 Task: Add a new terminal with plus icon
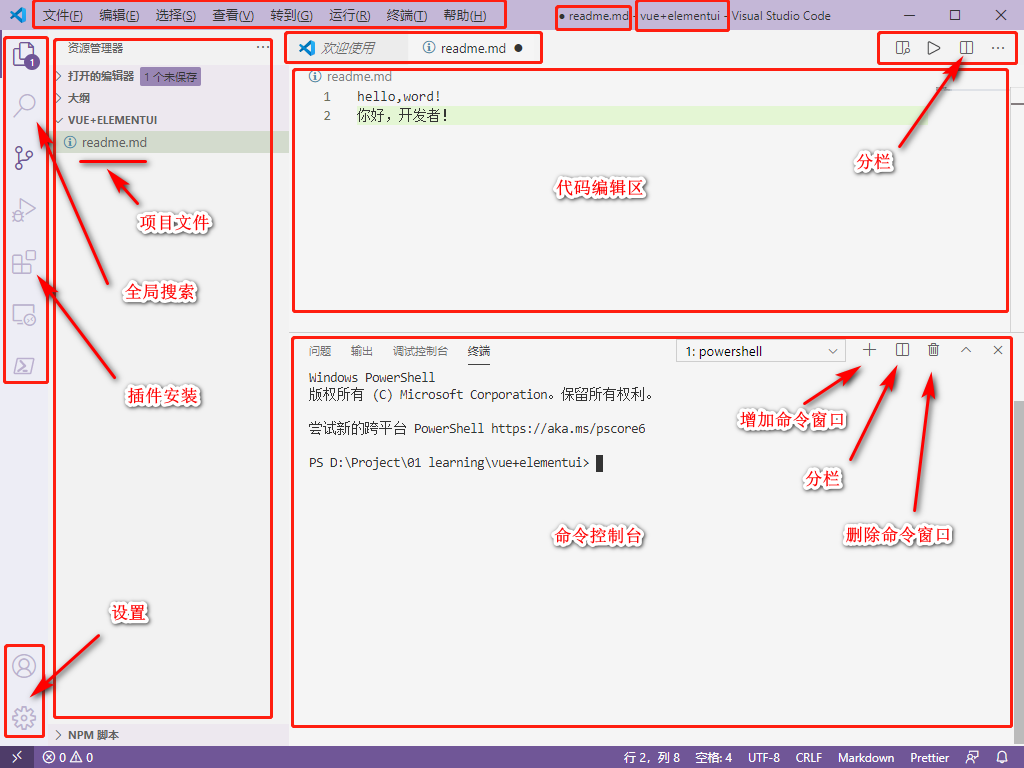pos(869,350)
